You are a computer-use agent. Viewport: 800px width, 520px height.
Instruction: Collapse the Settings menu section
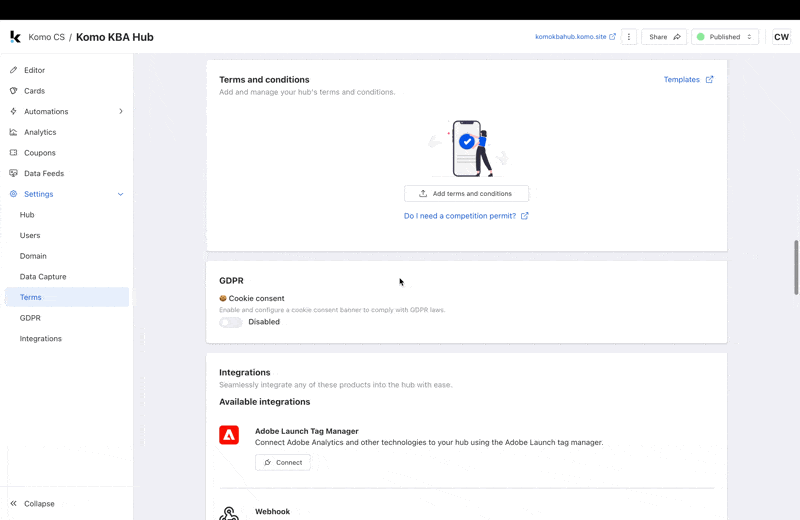121,194
